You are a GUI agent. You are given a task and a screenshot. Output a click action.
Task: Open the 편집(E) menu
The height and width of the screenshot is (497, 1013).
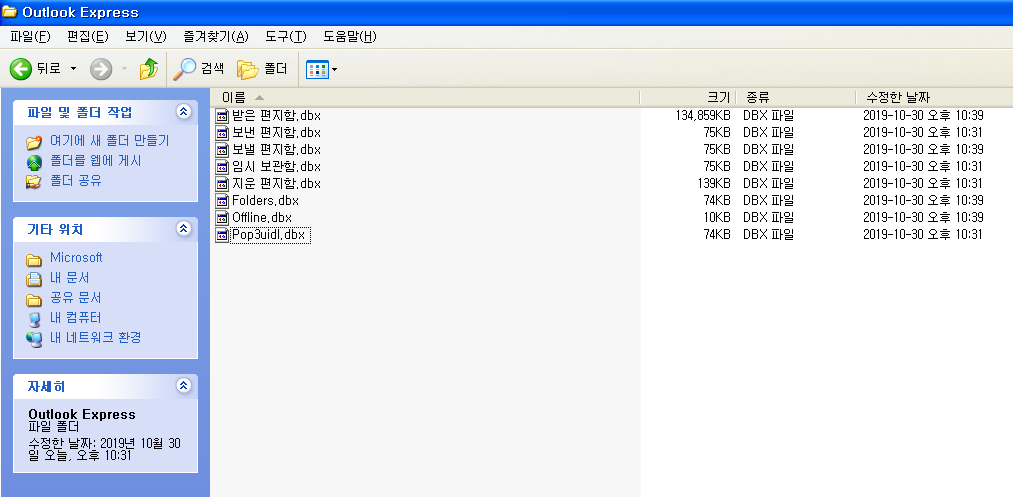click(88, 37)
